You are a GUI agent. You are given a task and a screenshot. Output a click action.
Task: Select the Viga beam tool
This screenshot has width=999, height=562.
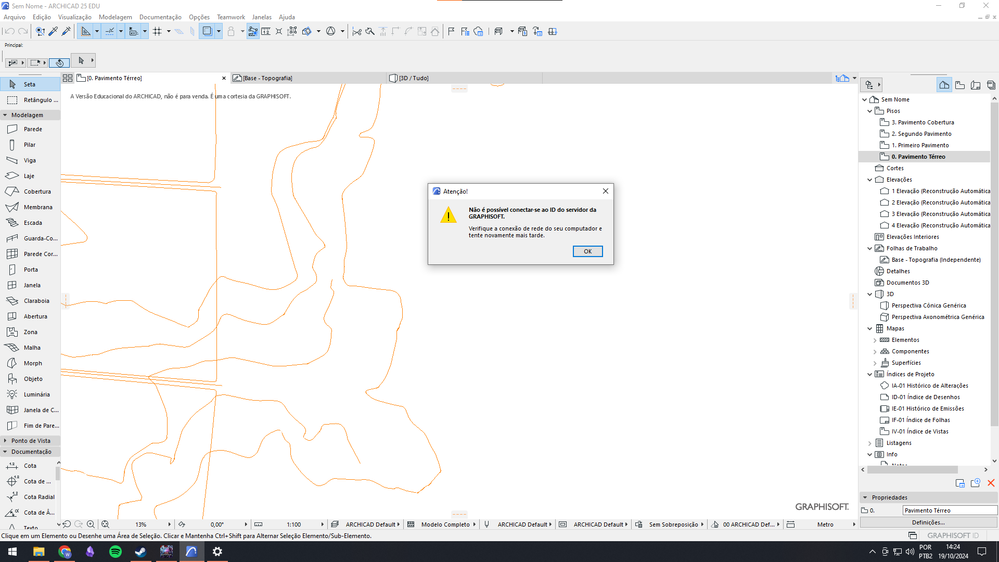click(30, 161)
